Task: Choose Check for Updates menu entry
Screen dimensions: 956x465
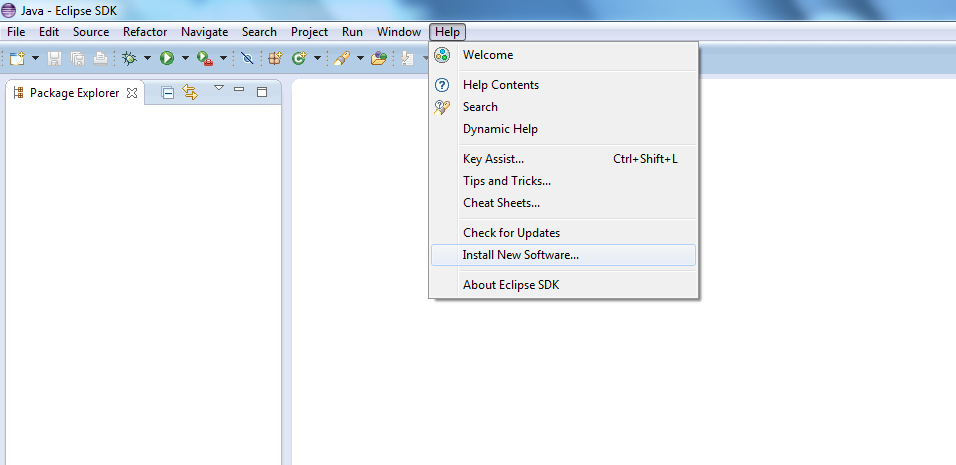Action: pyautogui.click(x=563, y=233)
